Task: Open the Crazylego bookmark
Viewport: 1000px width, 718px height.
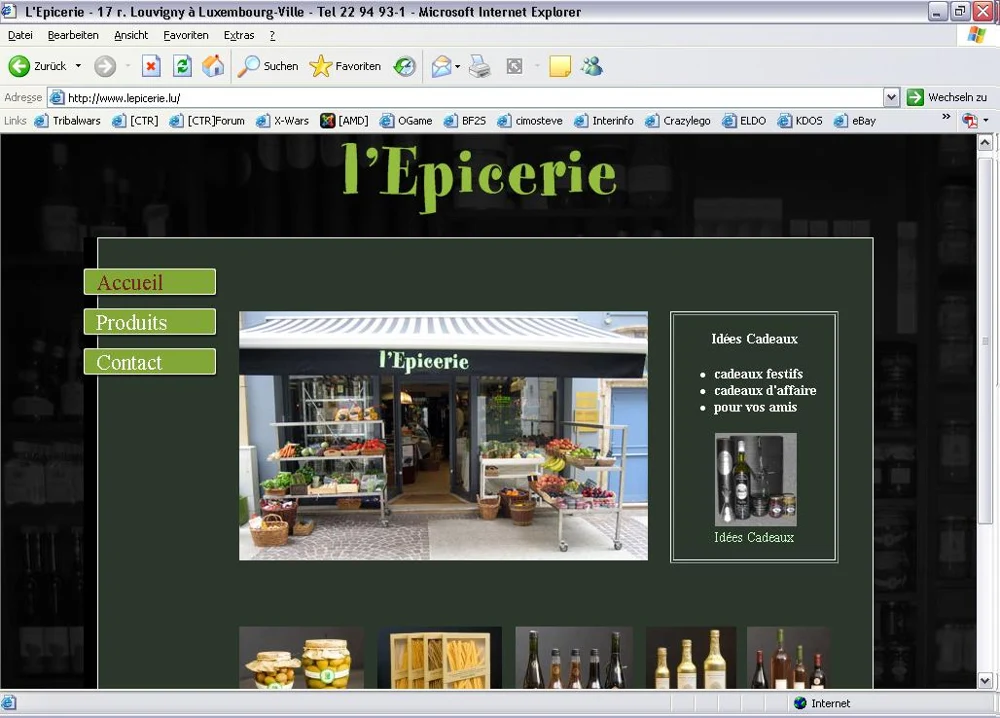Action: coord(678,121)
